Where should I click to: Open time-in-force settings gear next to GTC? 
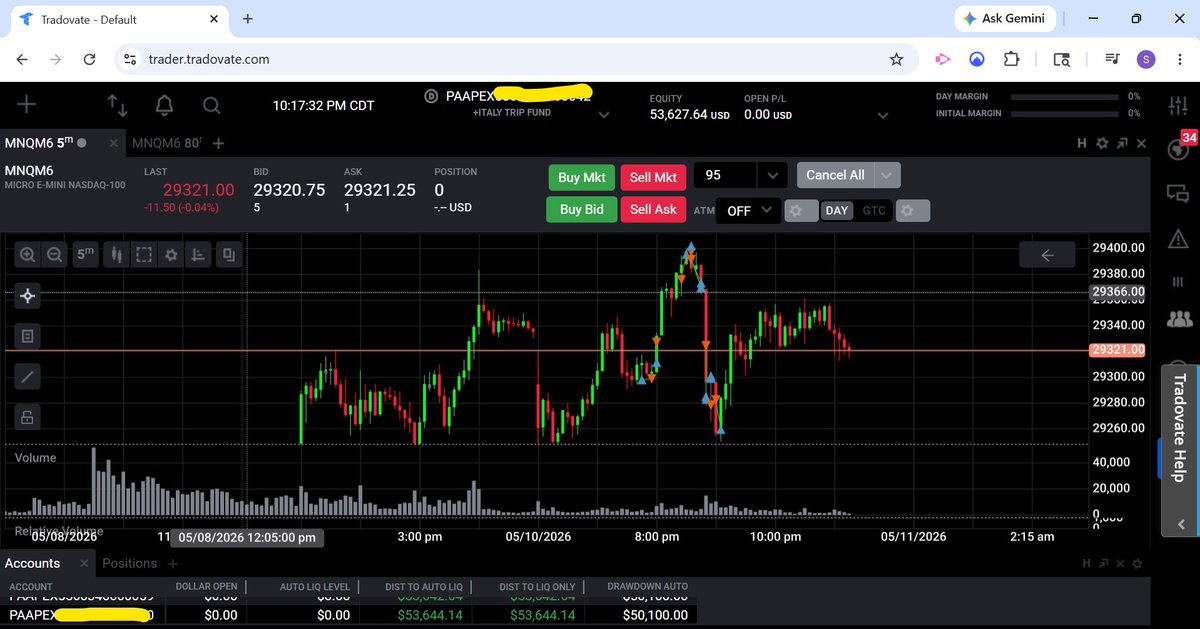(913, 211)
